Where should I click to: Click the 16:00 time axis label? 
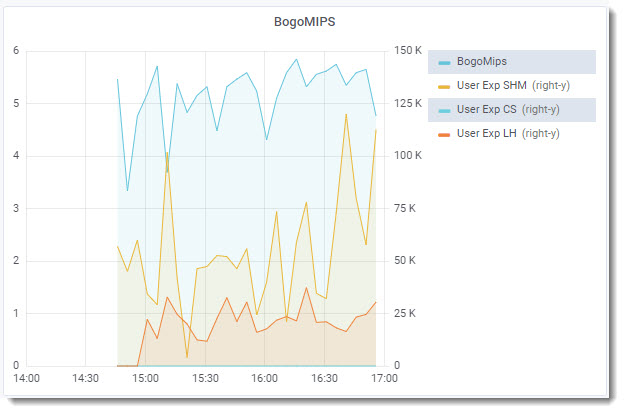(x=264, y=378)
